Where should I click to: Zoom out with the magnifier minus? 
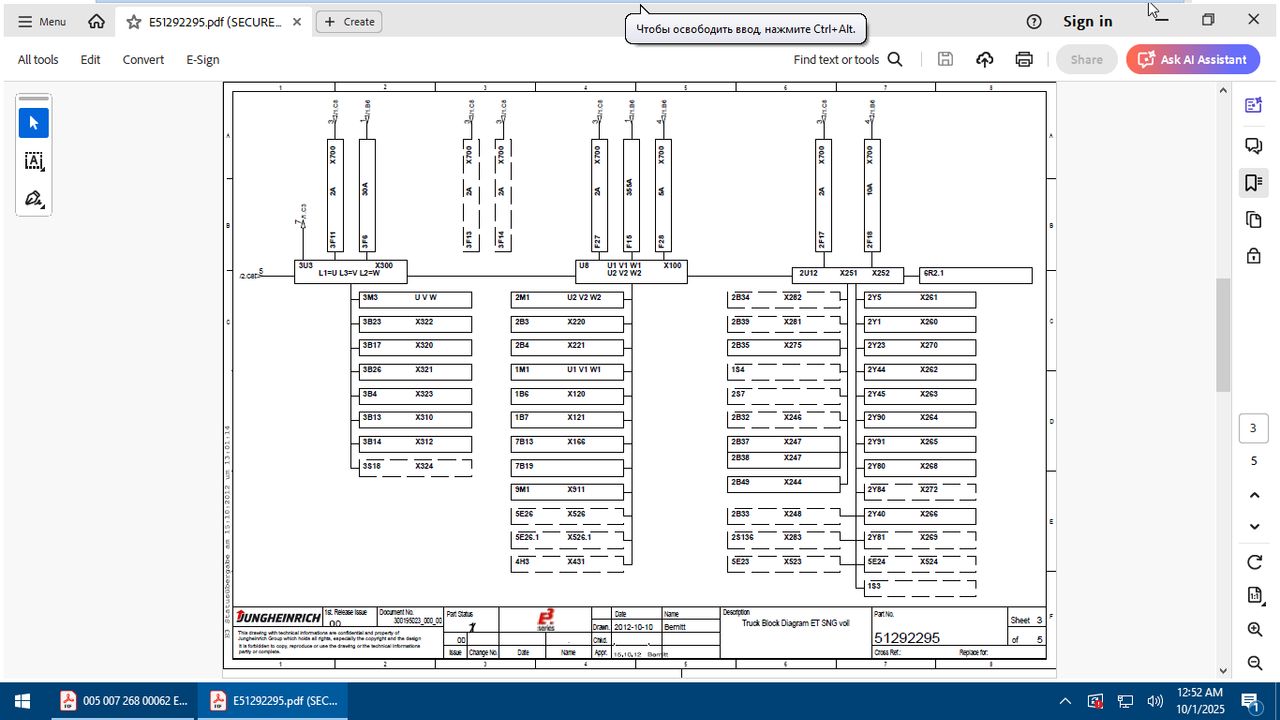coord(1254,663)
